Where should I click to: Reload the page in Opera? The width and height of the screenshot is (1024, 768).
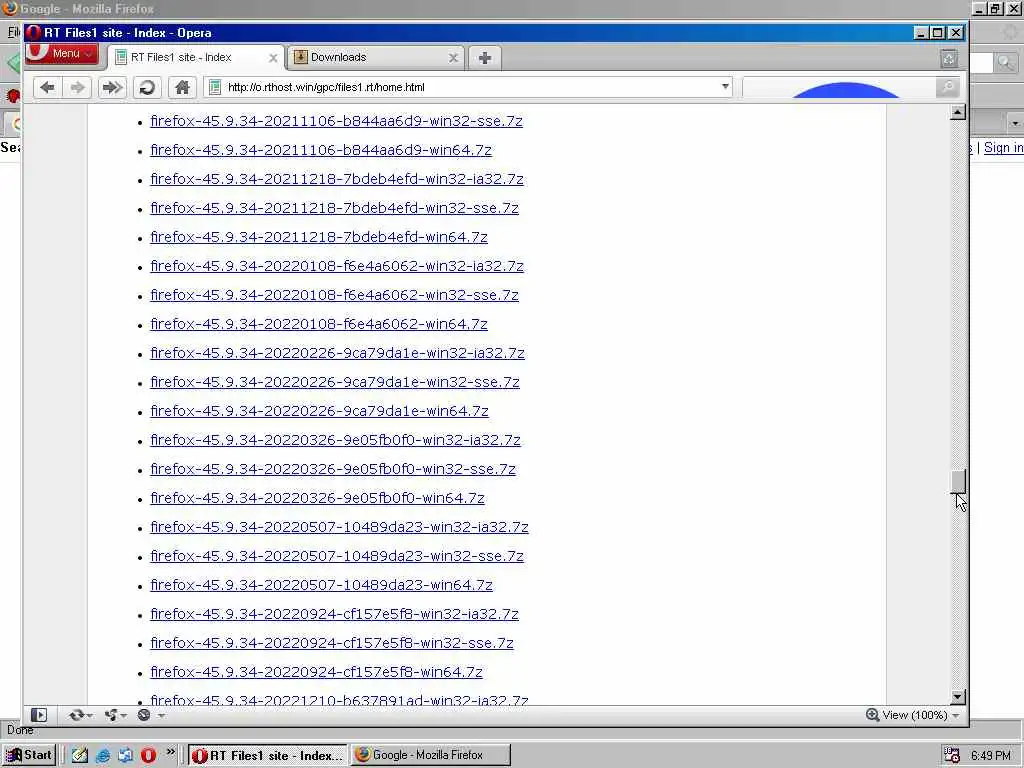point(148,88)
